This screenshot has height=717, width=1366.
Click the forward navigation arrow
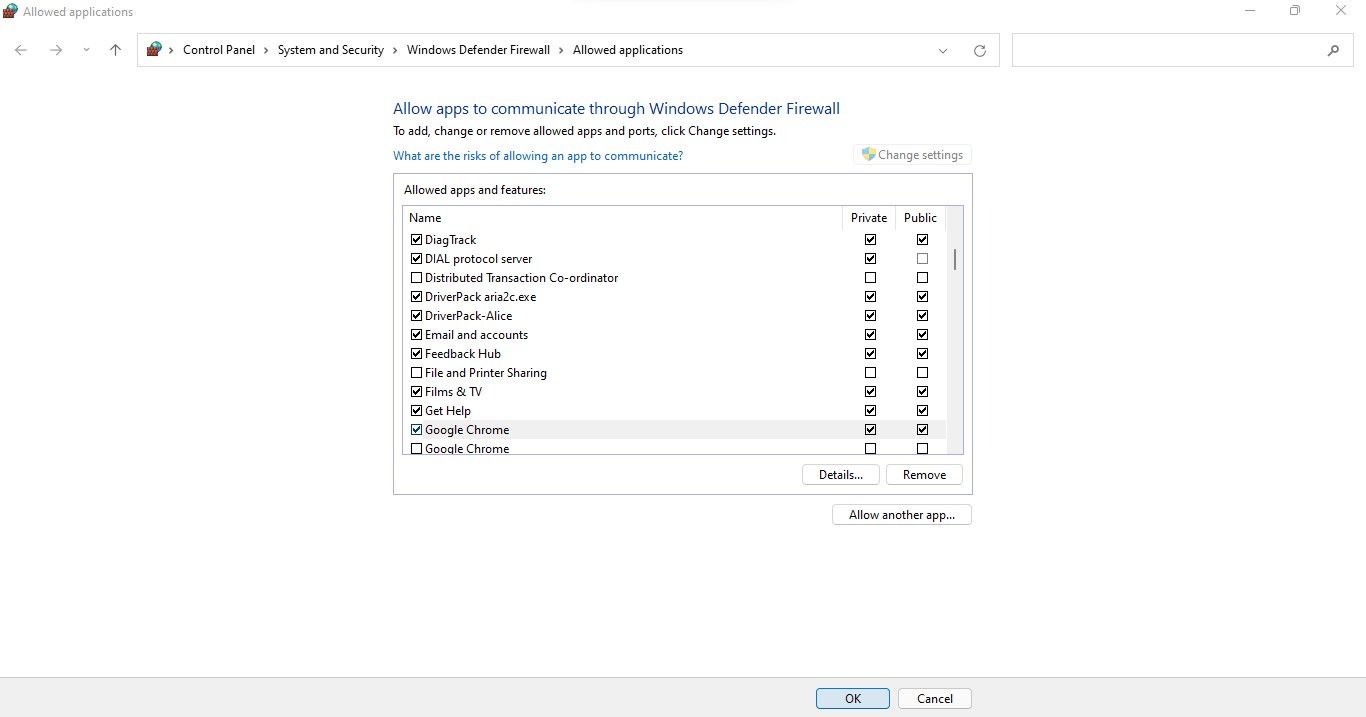pos(56,50)
